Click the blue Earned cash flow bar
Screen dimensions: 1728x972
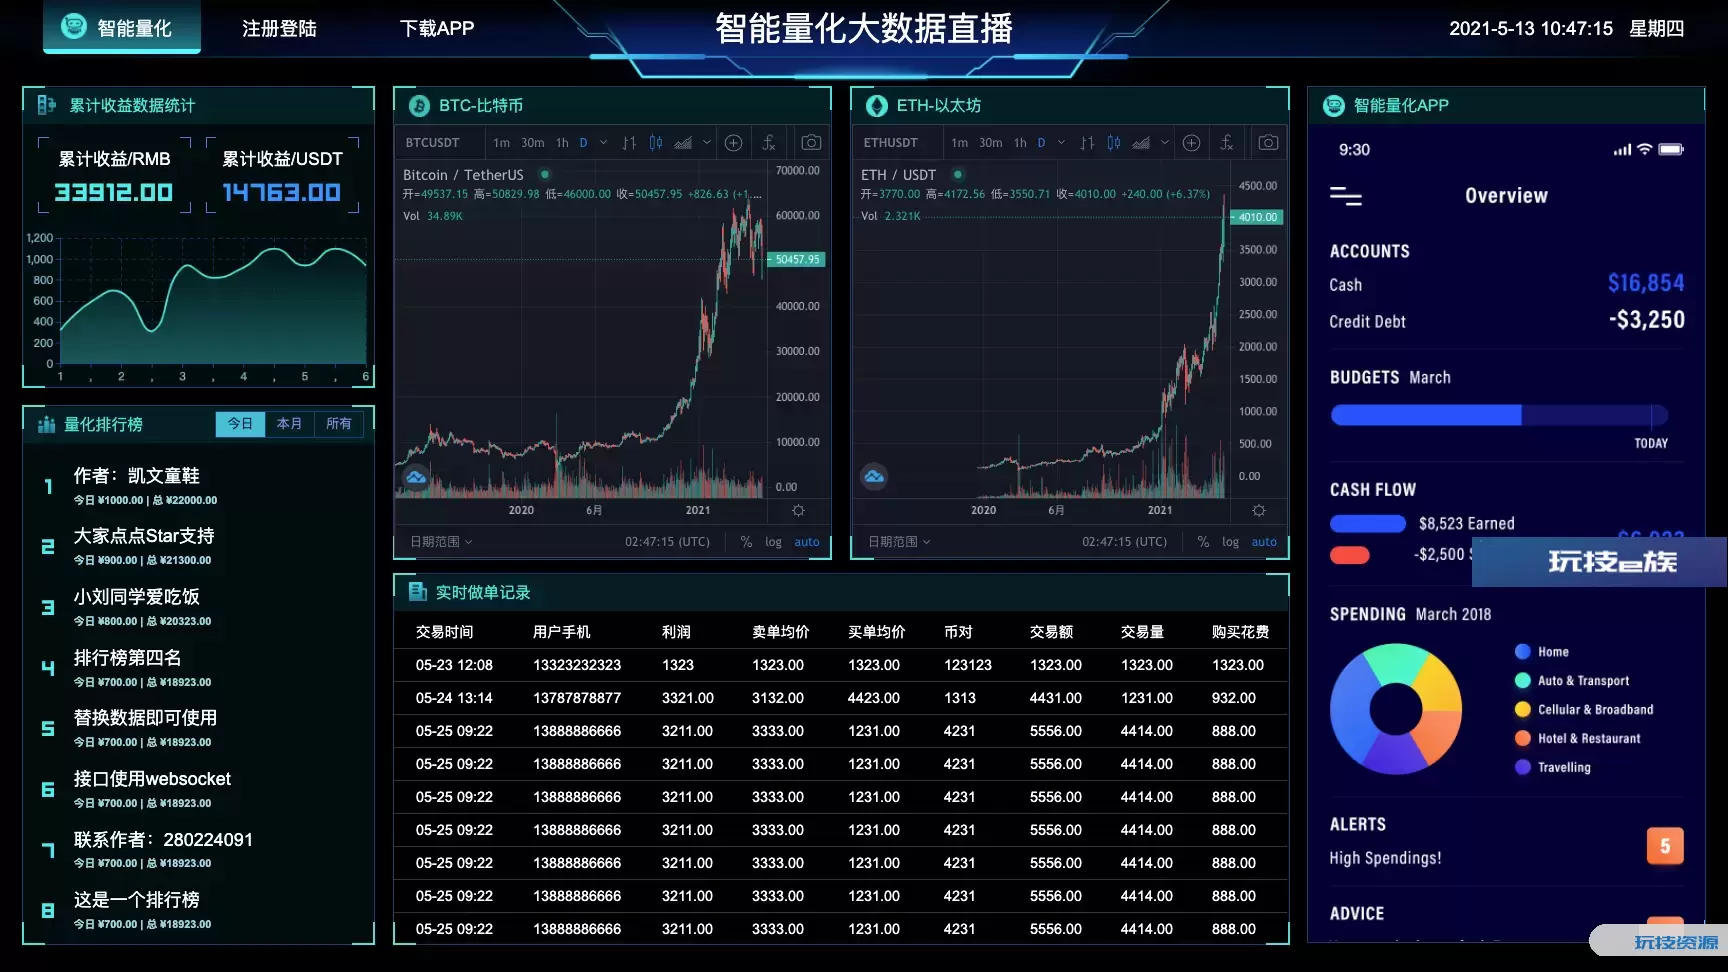tap(1368, 523)
